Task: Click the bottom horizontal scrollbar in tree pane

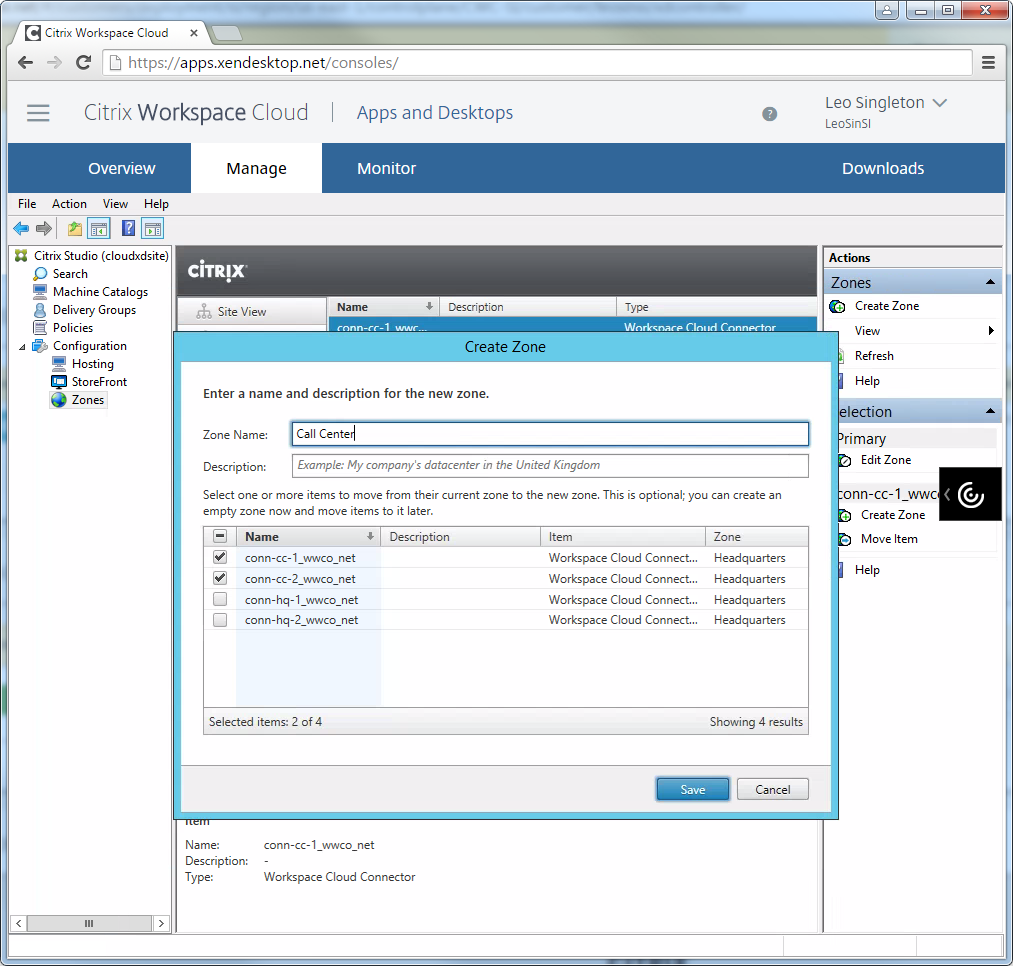Action: tap(89, 923)
